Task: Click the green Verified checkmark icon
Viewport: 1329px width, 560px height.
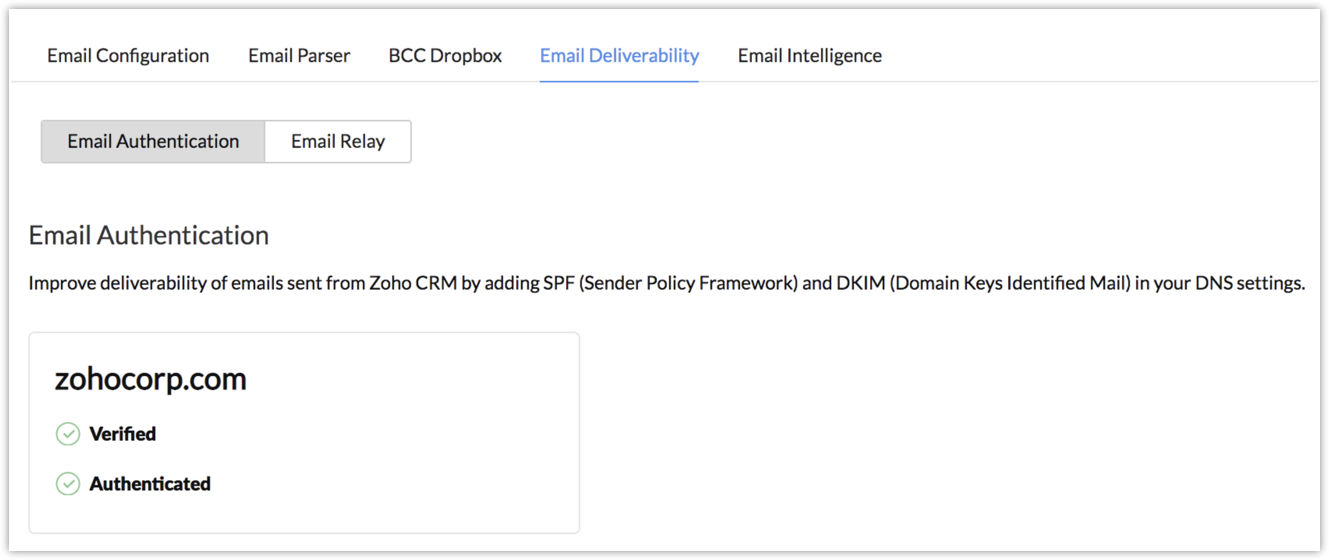Action: 67,434
